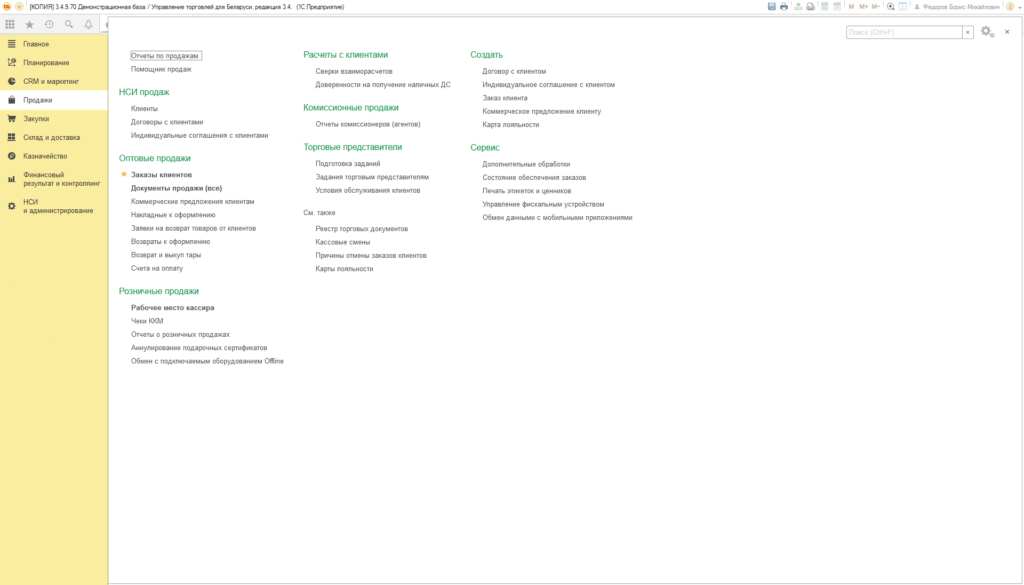Open Отчеты комиссионеров (агентов)
This screenshot has height=585, width=1024.
(368, 124)
